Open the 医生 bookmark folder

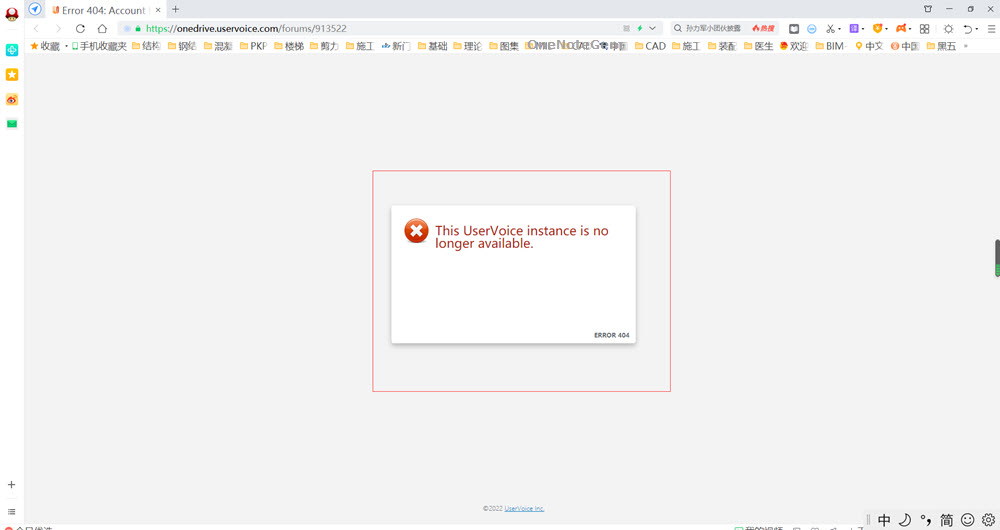758,46
